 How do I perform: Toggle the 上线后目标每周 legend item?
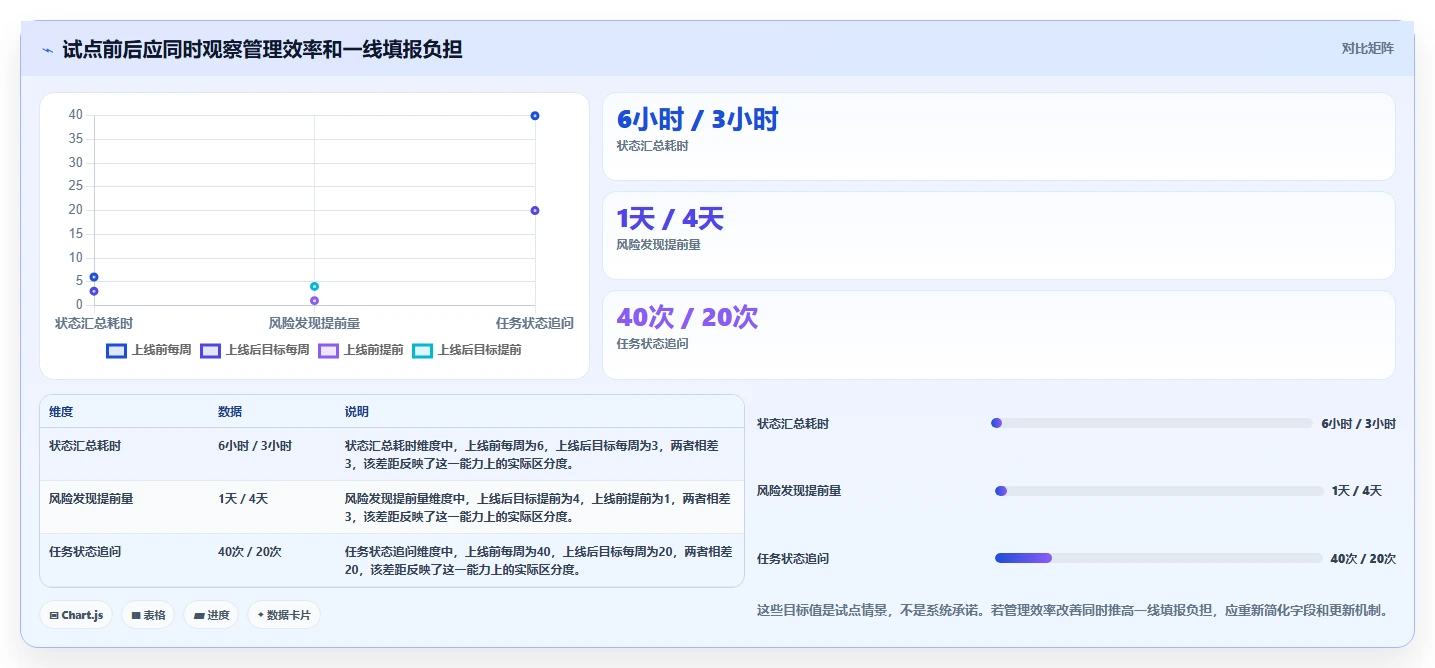(x=255, y=350)
